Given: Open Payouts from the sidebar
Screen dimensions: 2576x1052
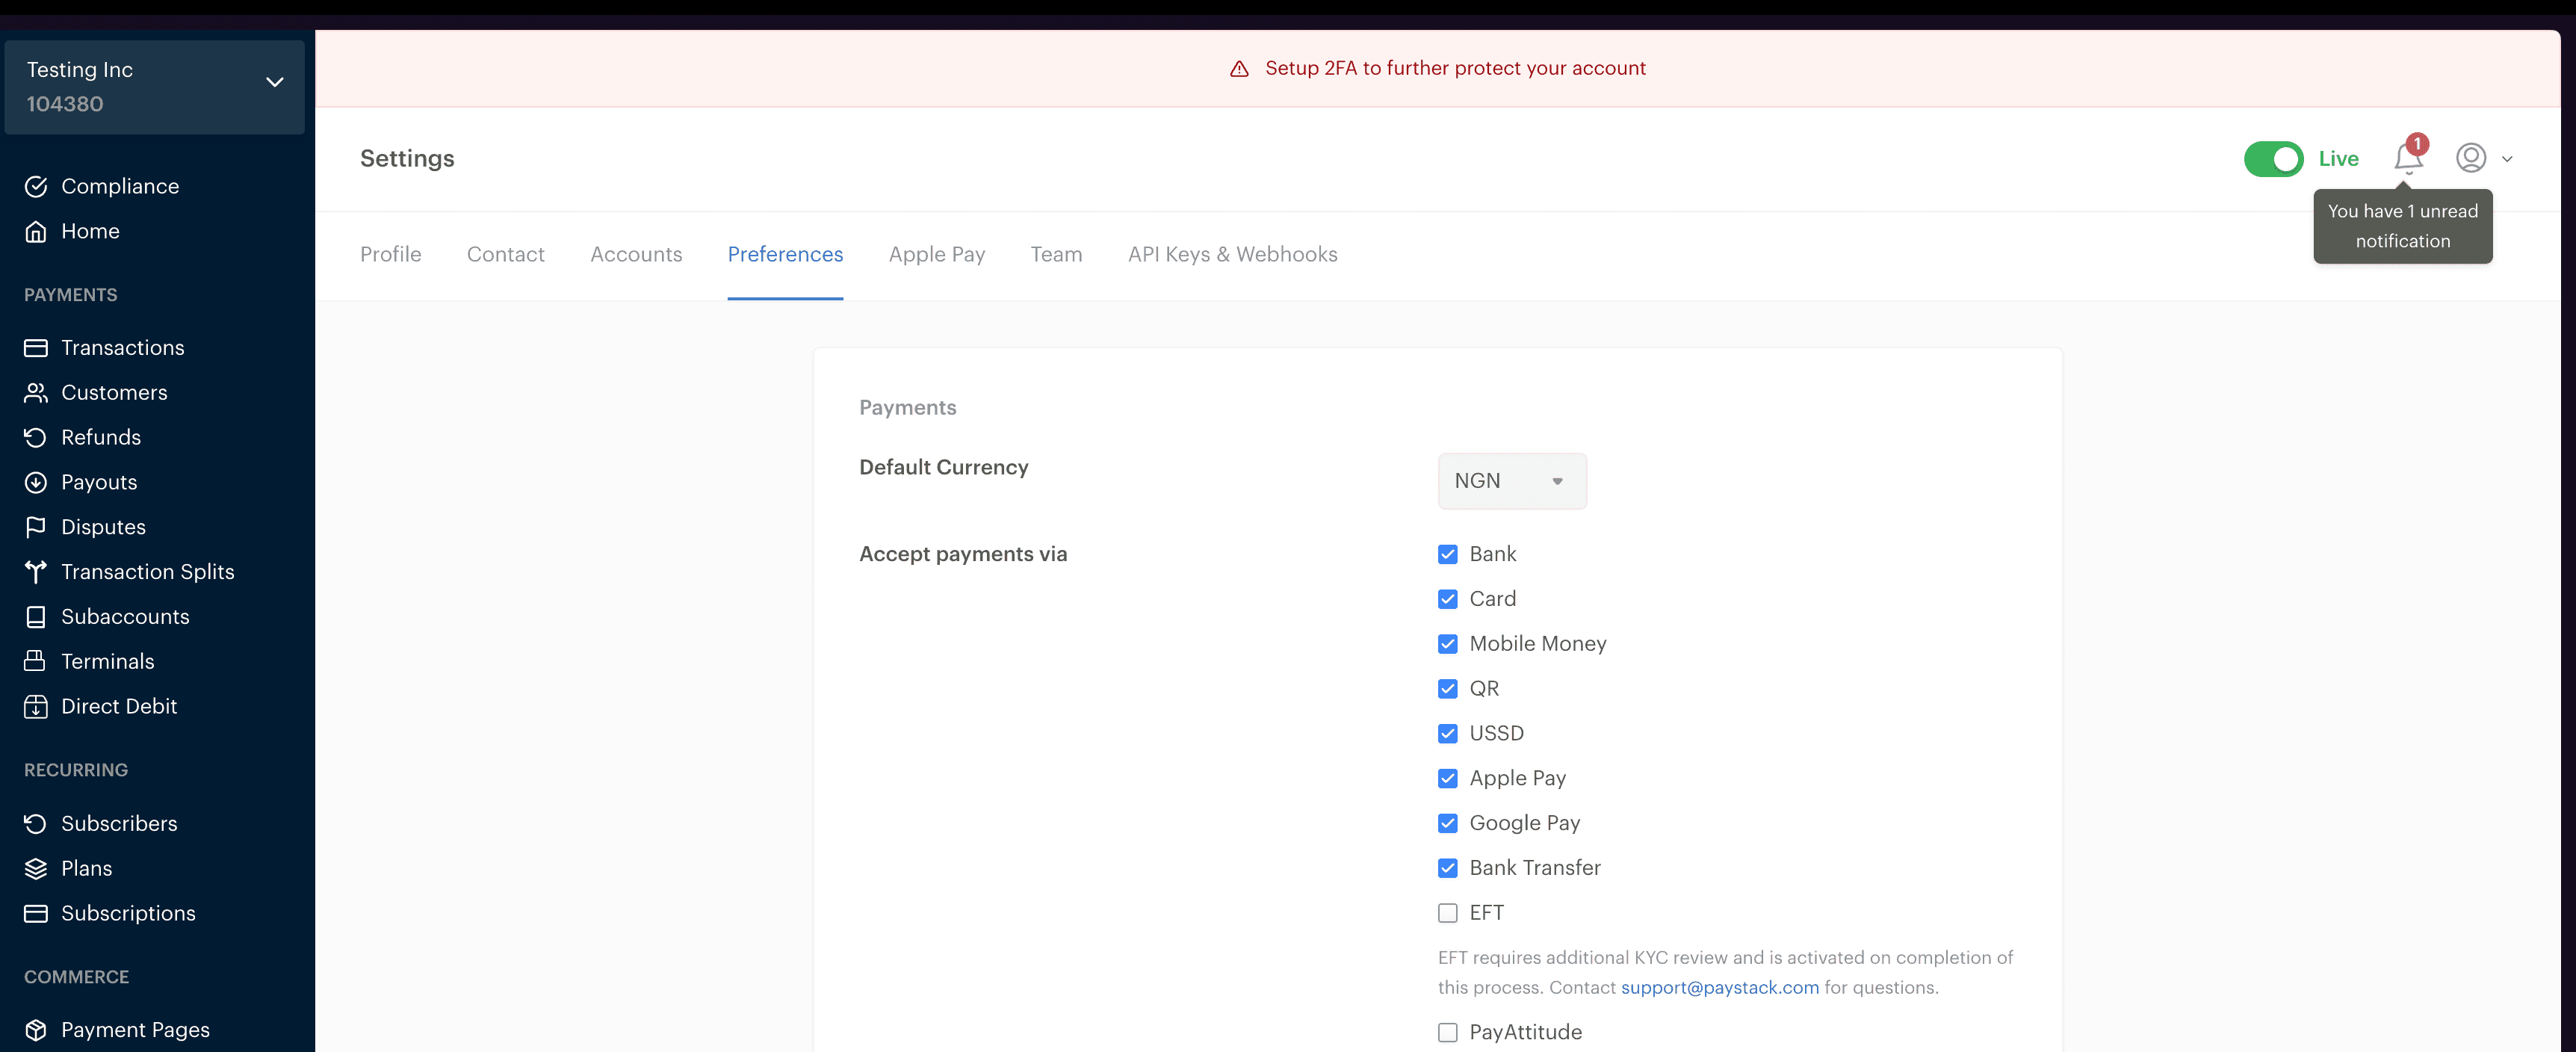Looking at the screenshot, I should (99, 482).
